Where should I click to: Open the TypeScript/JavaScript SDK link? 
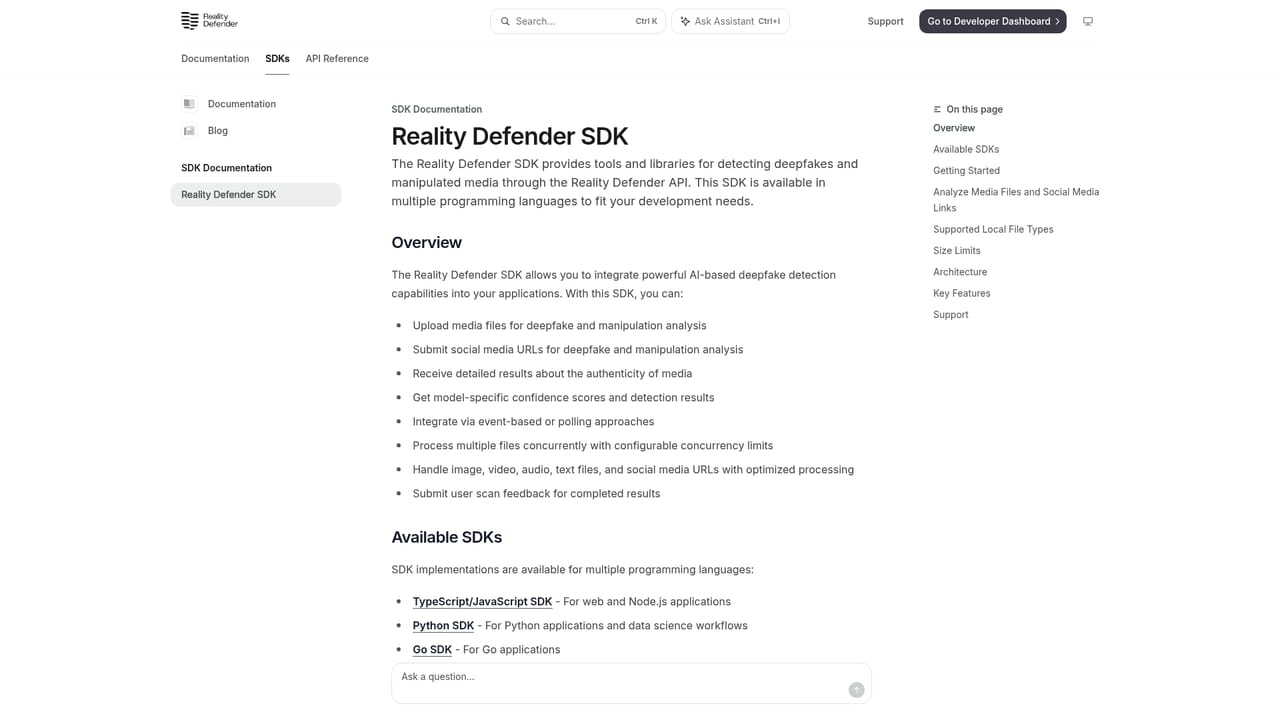(482, 602)
